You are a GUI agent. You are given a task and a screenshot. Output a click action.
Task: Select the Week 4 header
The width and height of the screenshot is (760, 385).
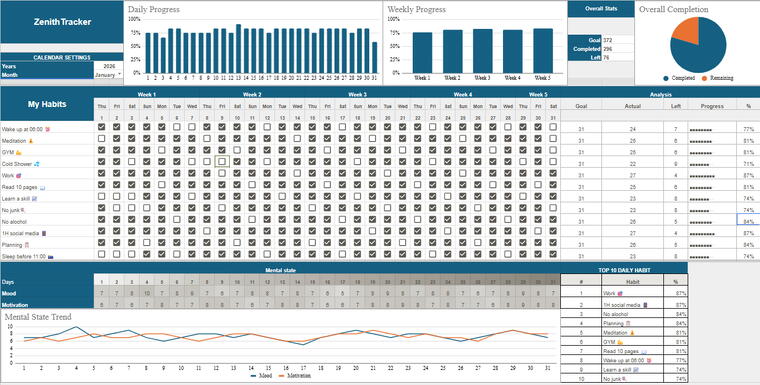pos(462,95)
